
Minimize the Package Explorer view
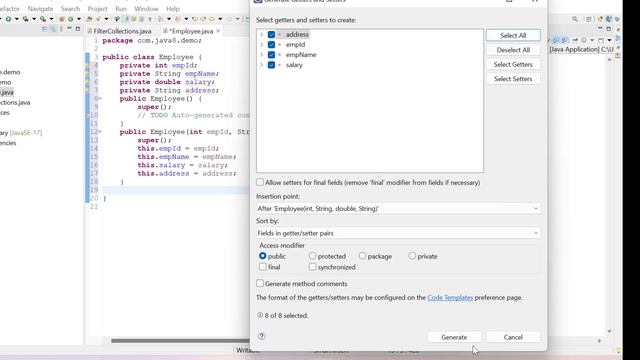click(69, 29)
